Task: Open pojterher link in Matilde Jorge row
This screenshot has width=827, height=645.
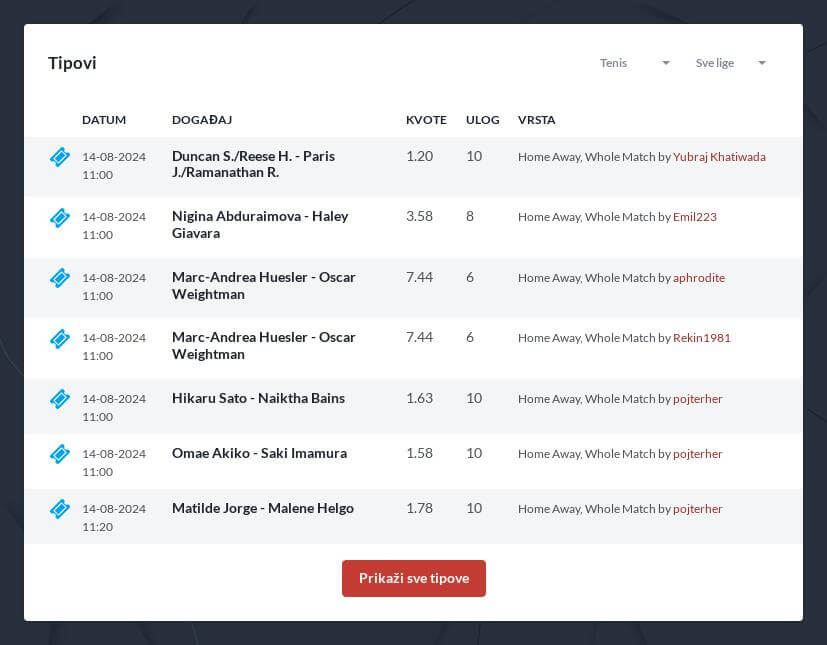Action: [x=697, y=509]
